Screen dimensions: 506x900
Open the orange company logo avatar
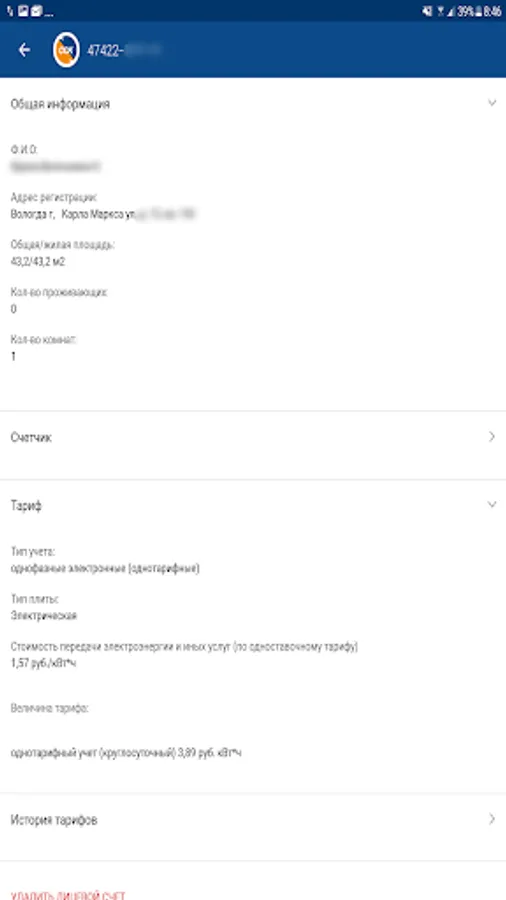click(66, 51)
